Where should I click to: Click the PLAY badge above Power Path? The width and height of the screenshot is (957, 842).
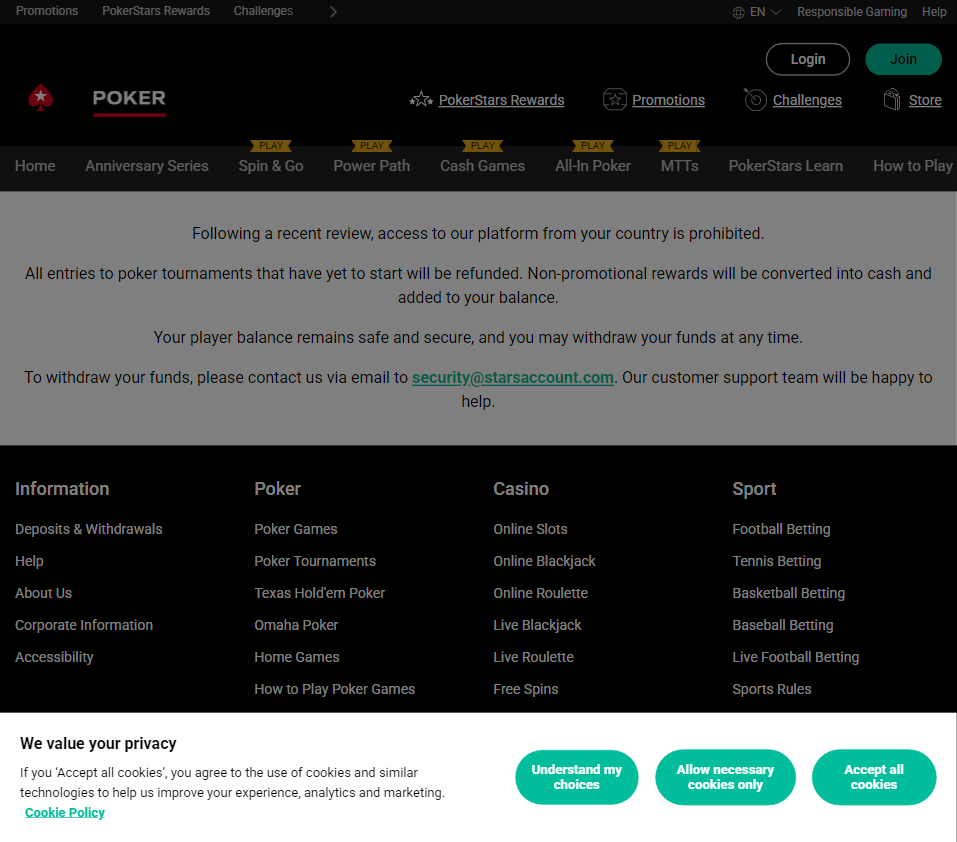click(x=372, y=145)
